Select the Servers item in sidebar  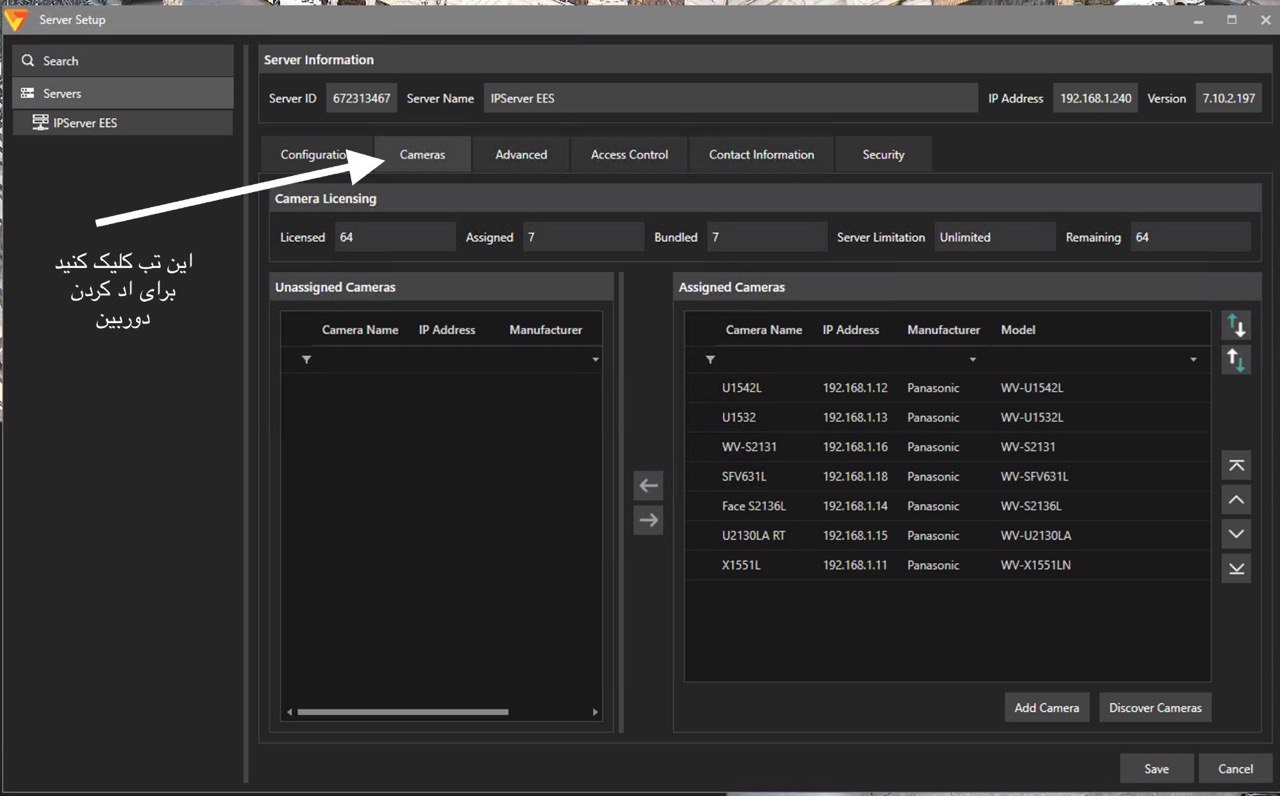[x=124, y=93]
